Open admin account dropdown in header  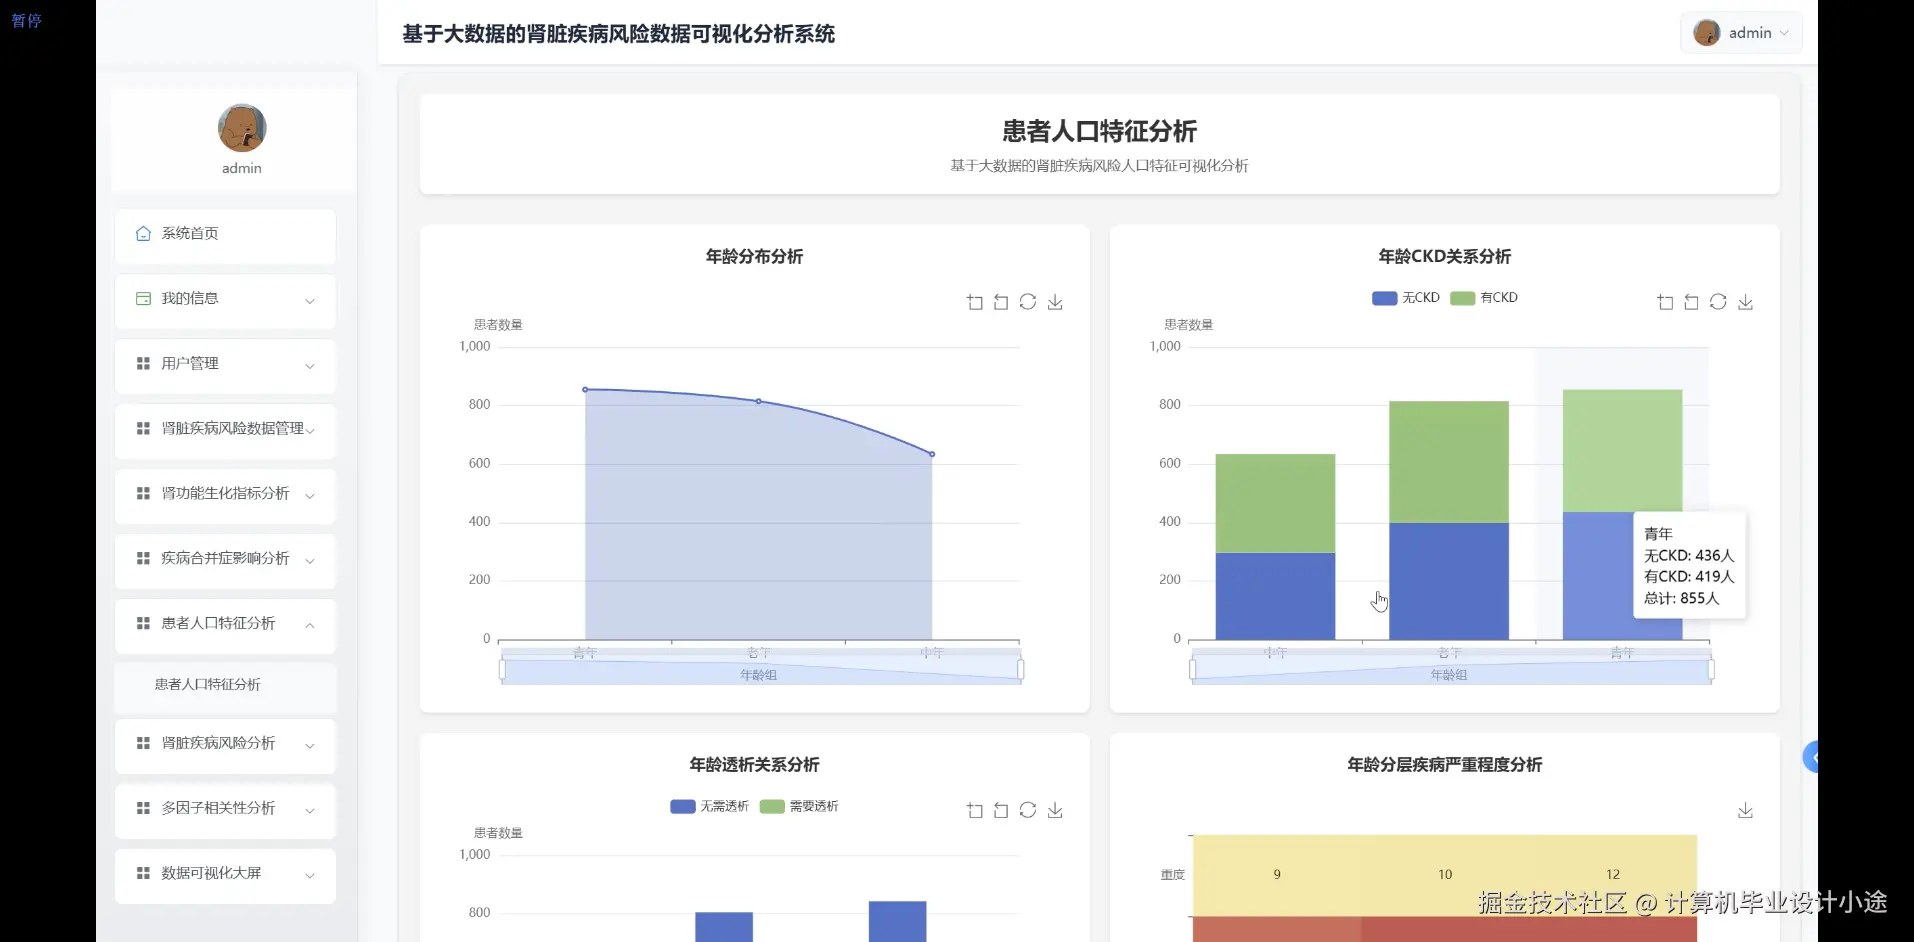pos(1741,33)
